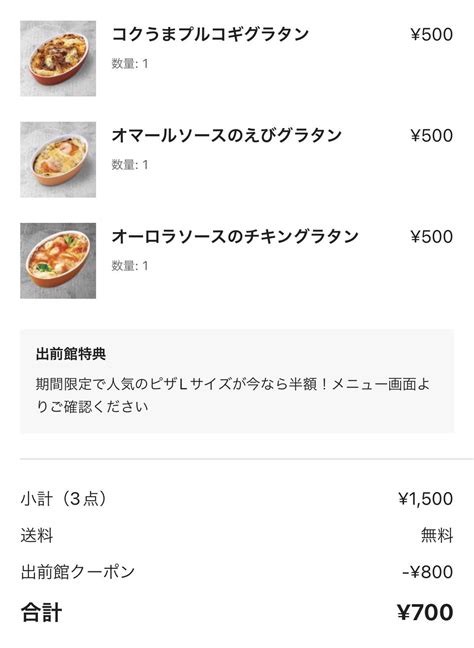This screenshot has height=648, width=474.
Task: Click the quantity label under プルコギグラタン
Action: (130, 64)
